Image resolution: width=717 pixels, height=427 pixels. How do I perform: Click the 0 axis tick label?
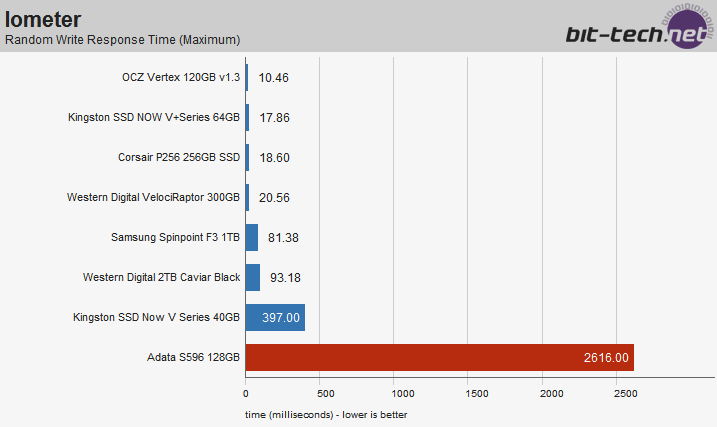246,394
